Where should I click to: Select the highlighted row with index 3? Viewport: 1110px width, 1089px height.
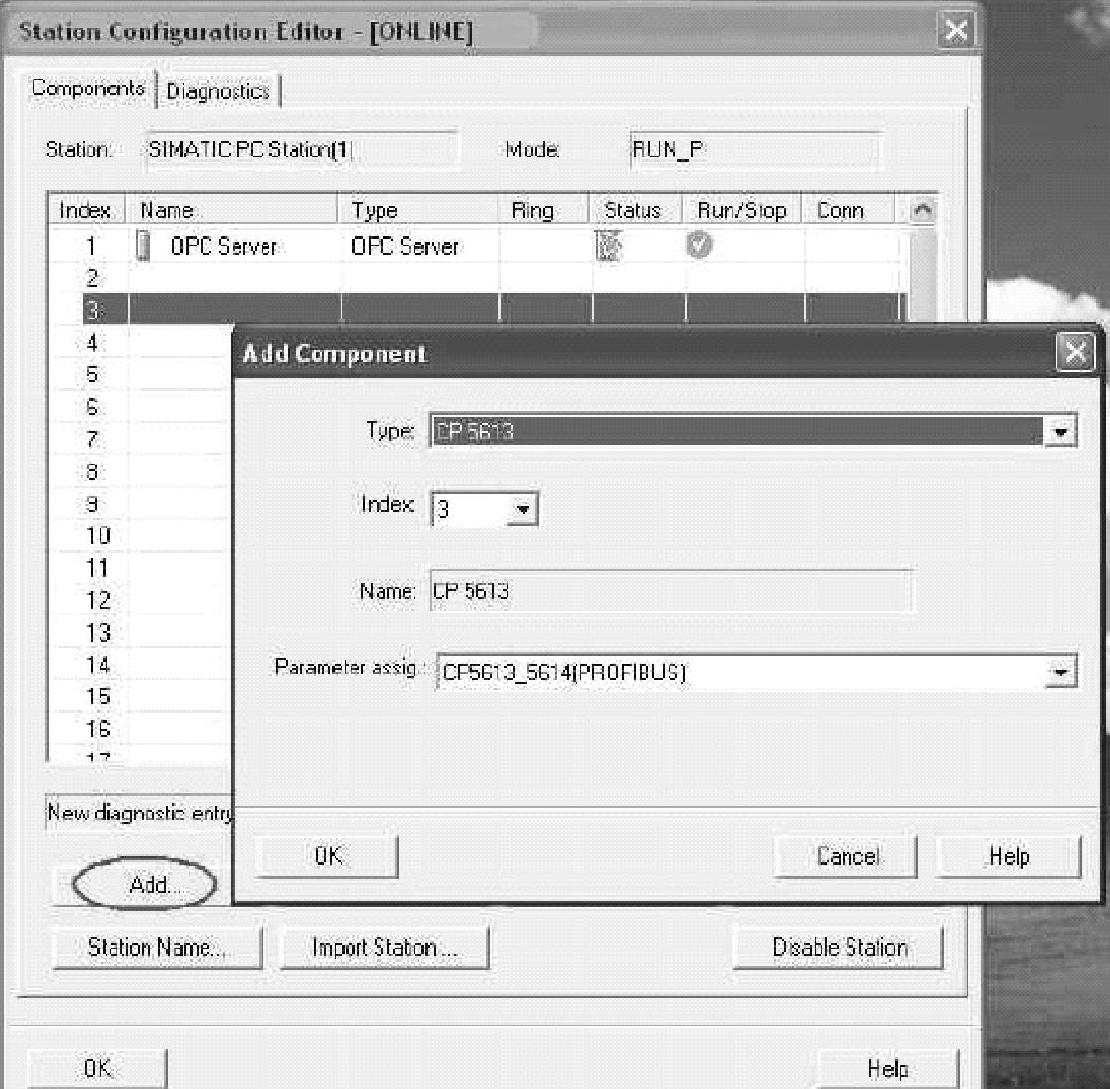pyautogui.click(x=494, y=309)
